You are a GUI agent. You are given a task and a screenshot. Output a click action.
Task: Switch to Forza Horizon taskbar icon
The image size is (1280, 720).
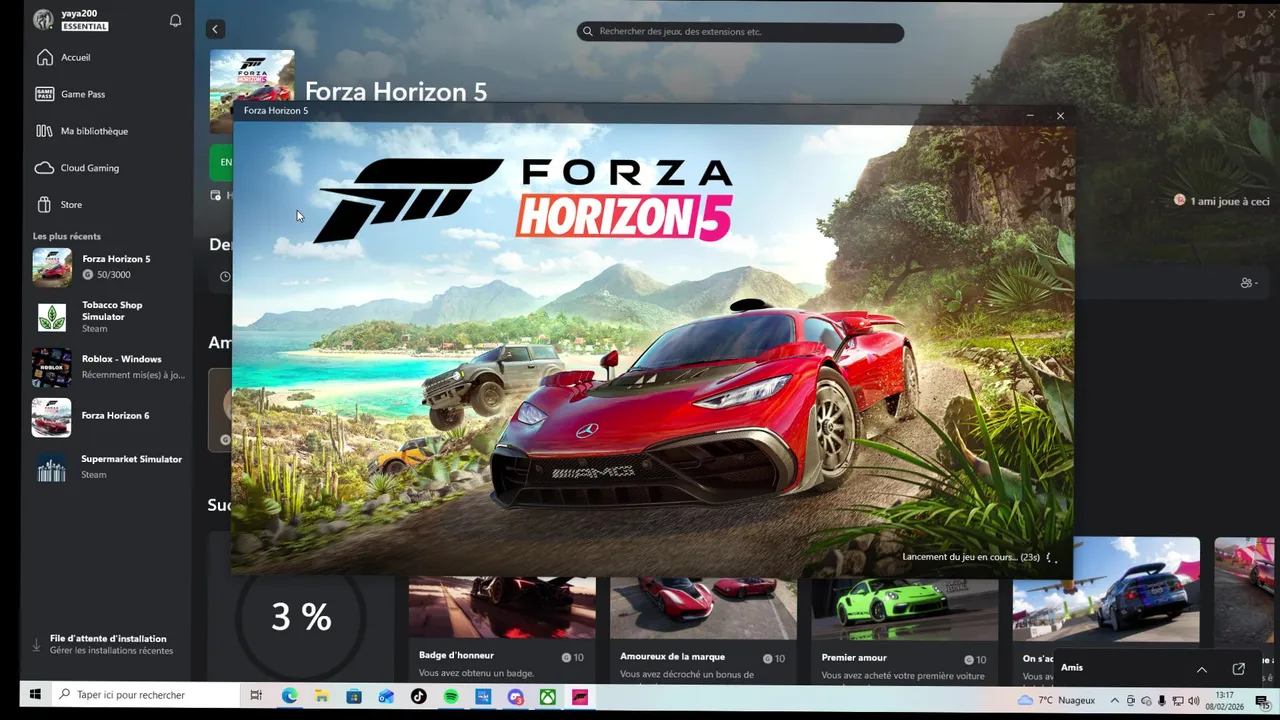(580, 697)
